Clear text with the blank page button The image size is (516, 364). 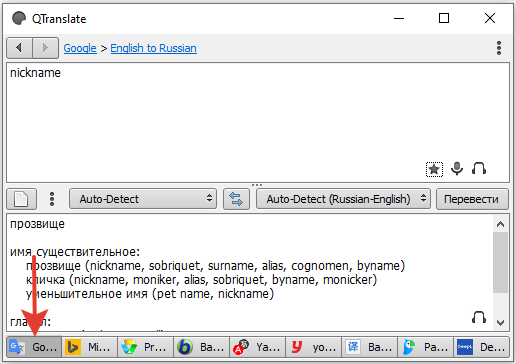point(21,199)
